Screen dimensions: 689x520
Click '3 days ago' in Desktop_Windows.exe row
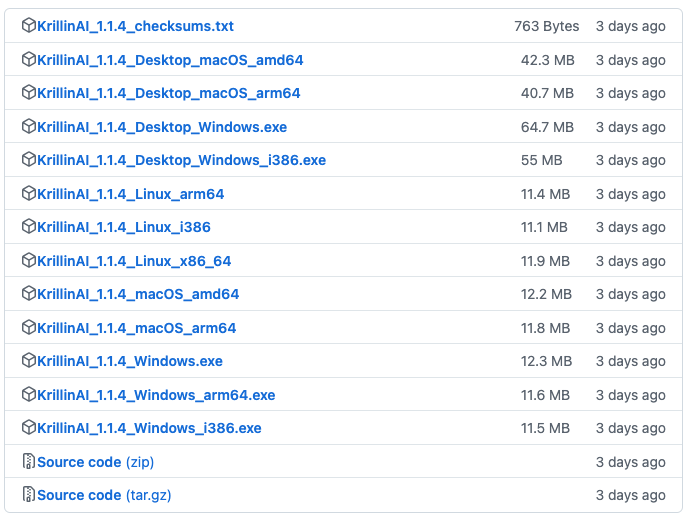(x=631, y=127)
